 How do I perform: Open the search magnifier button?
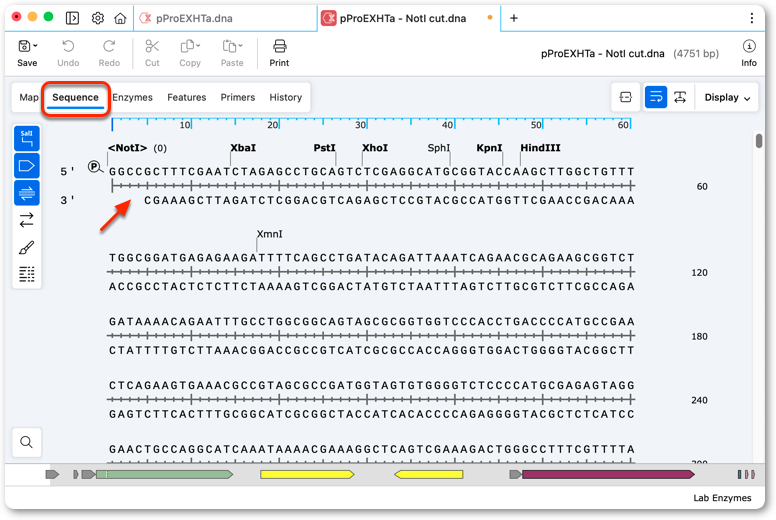click(x=27, y=442)
